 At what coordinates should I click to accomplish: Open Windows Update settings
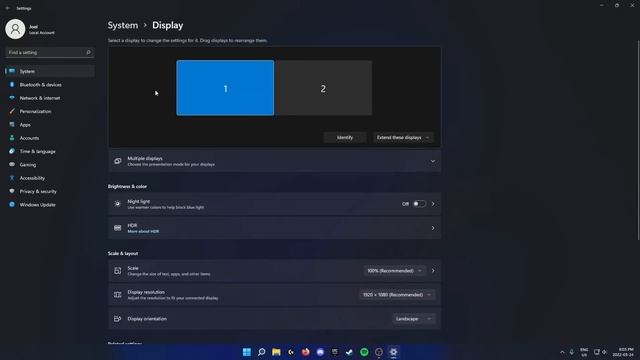click(x=49, y=204)
